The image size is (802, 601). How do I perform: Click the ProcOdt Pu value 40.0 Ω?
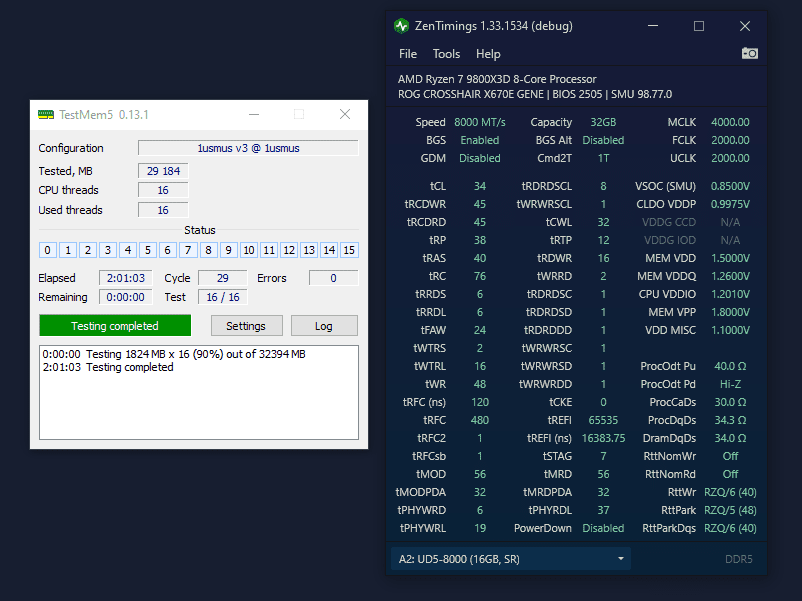(x=730, y=366)
